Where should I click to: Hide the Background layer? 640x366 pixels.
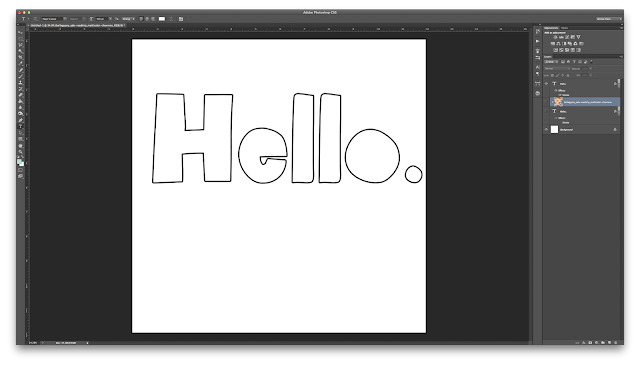546,129
